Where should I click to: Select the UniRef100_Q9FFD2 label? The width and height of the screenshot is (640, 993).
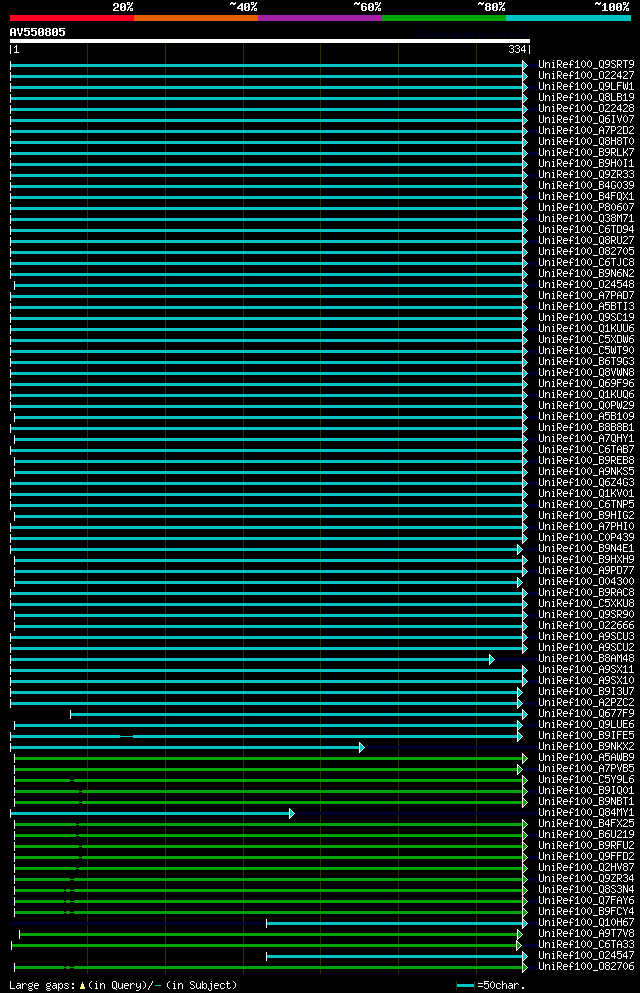pyautogui.click(x=586, y=857)
